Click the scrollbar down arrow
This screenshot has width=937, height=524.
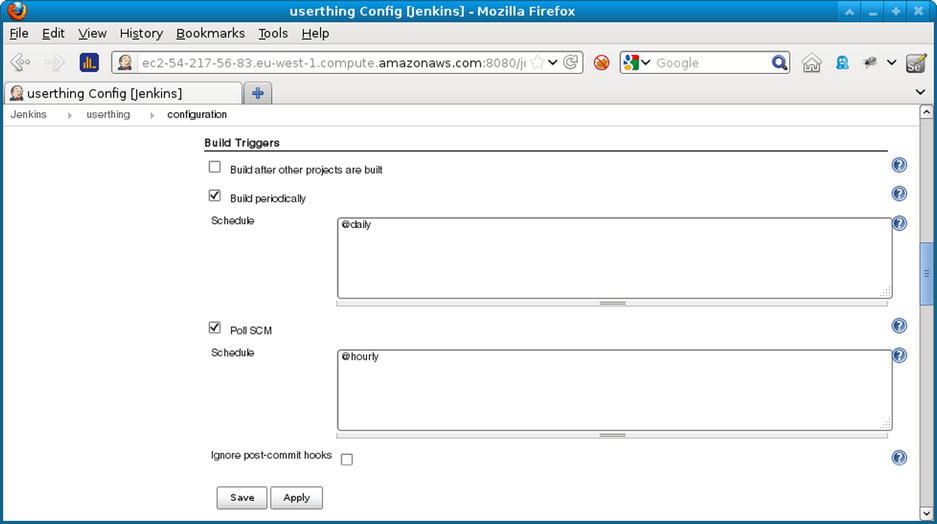[926, 513]
